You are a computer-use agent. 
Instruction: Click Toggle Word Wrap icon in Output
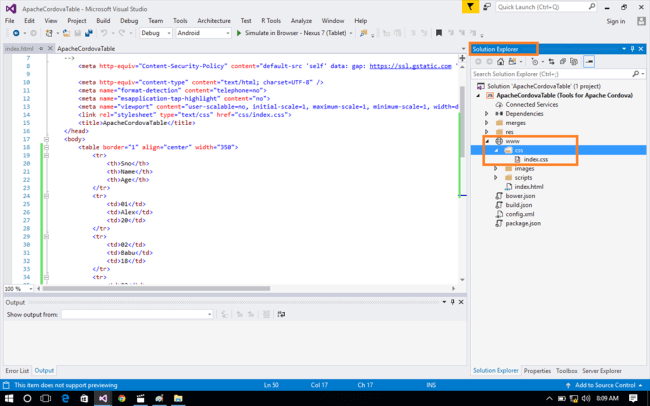click(281, 314)
